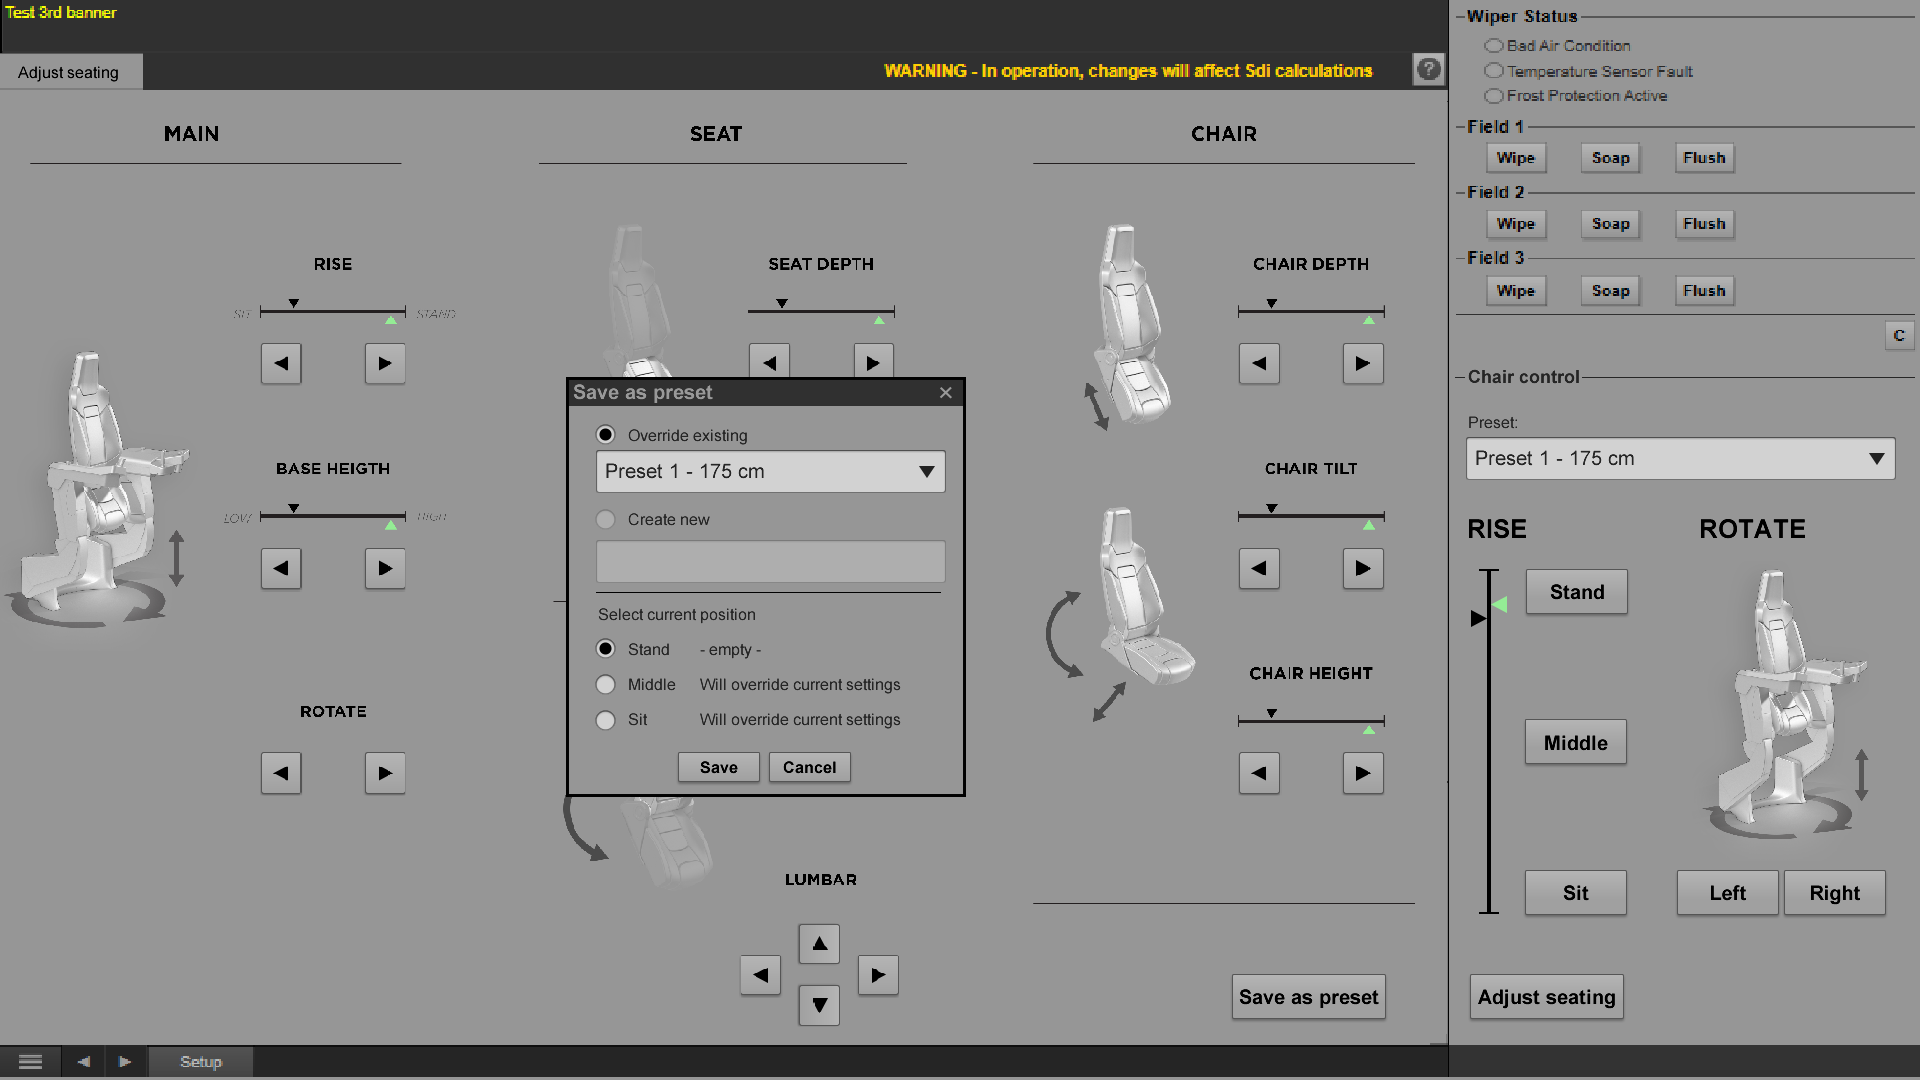This screenshot has width=1920, height=1080.
Task: Open the Adjust seating tab
Action: pyautogui.click(x=70, y=72)
